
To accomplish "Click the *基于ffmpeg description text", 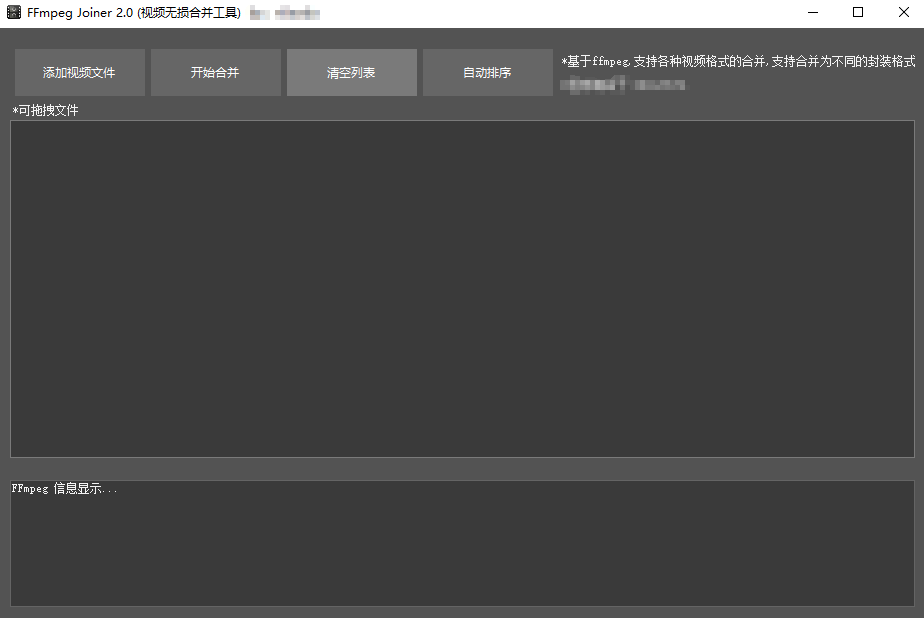I will coord(738,61).
